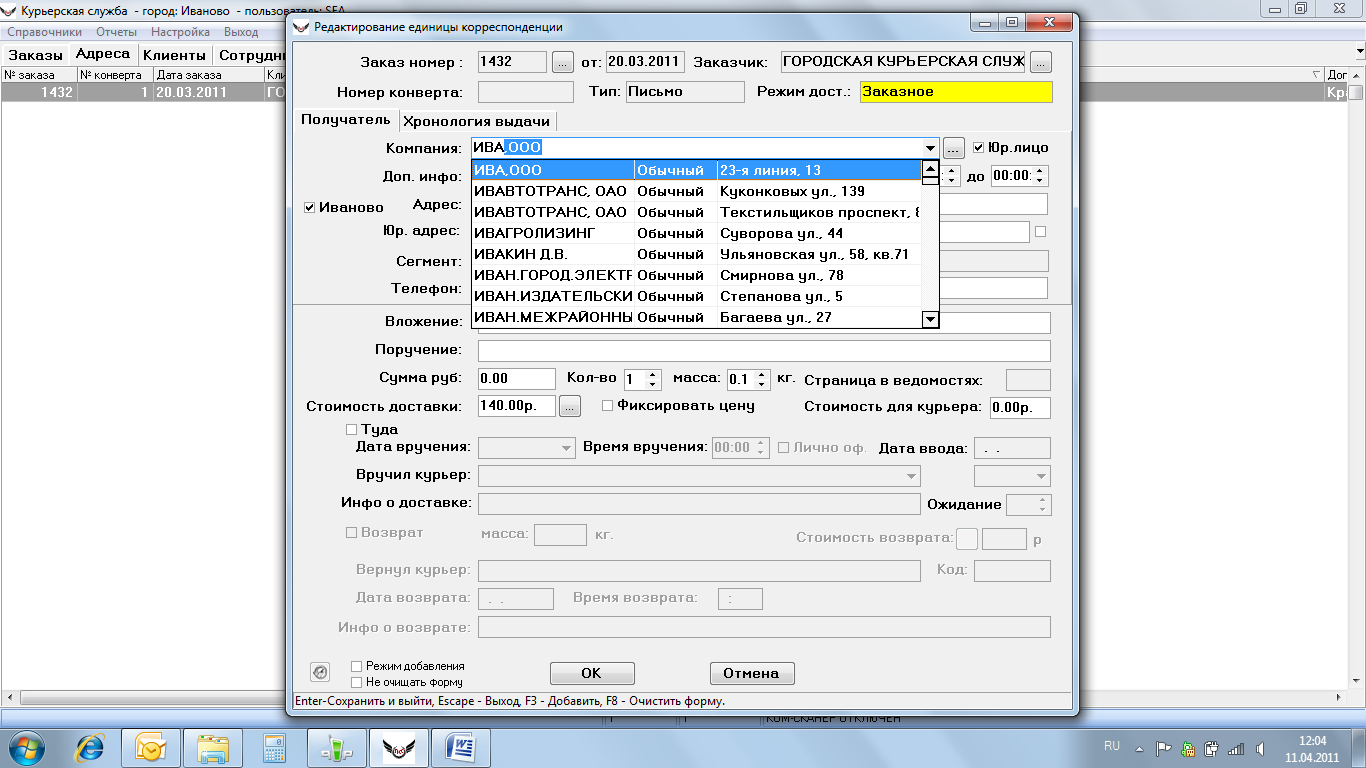Click the round icon beside Режим добавления
Image resolution: width=1366 pixels, height=768 pixels.
coord(320,672)
